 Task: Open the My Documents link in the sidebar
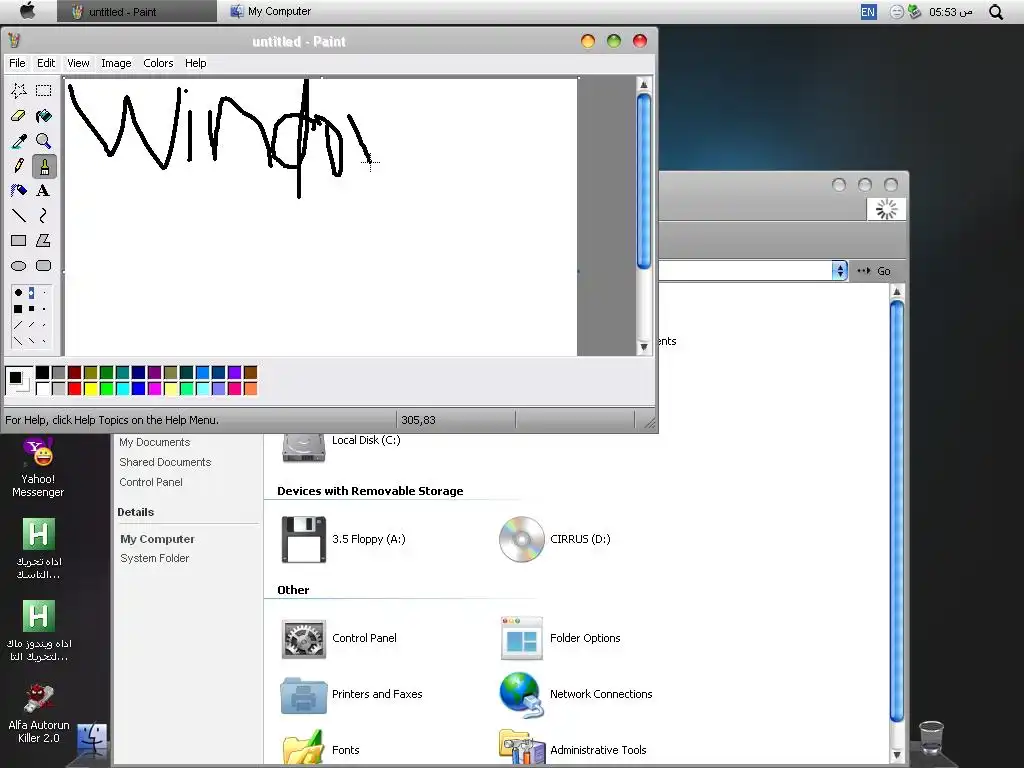pyautogui.click(x=155, y=442)
